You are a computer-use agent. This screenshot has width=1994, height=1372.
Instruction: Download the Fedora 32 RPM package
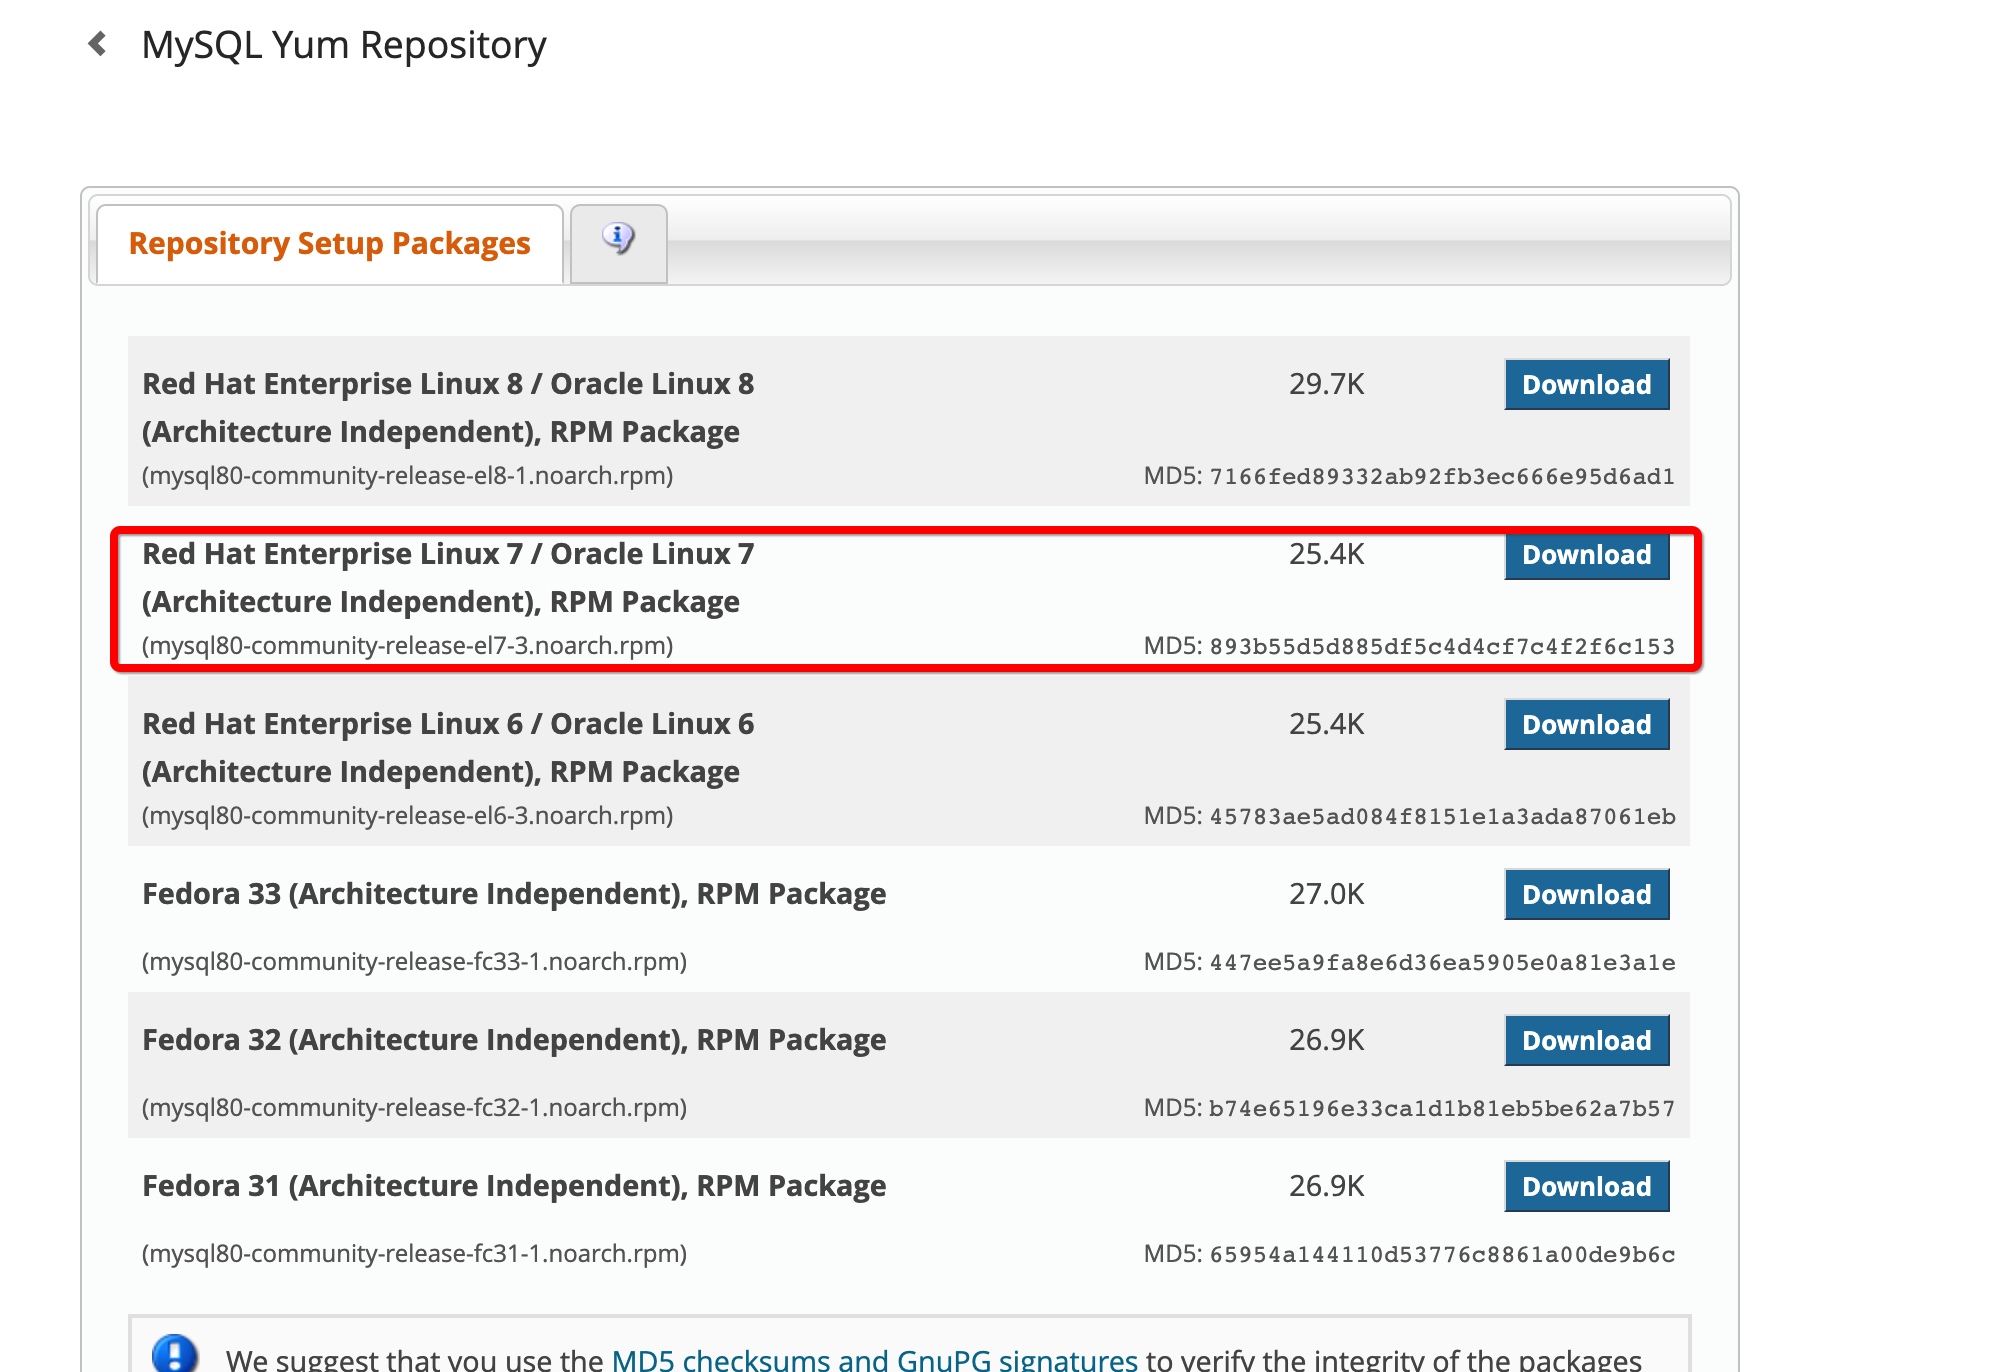pyautogui.click(x=1586, y=1041)
